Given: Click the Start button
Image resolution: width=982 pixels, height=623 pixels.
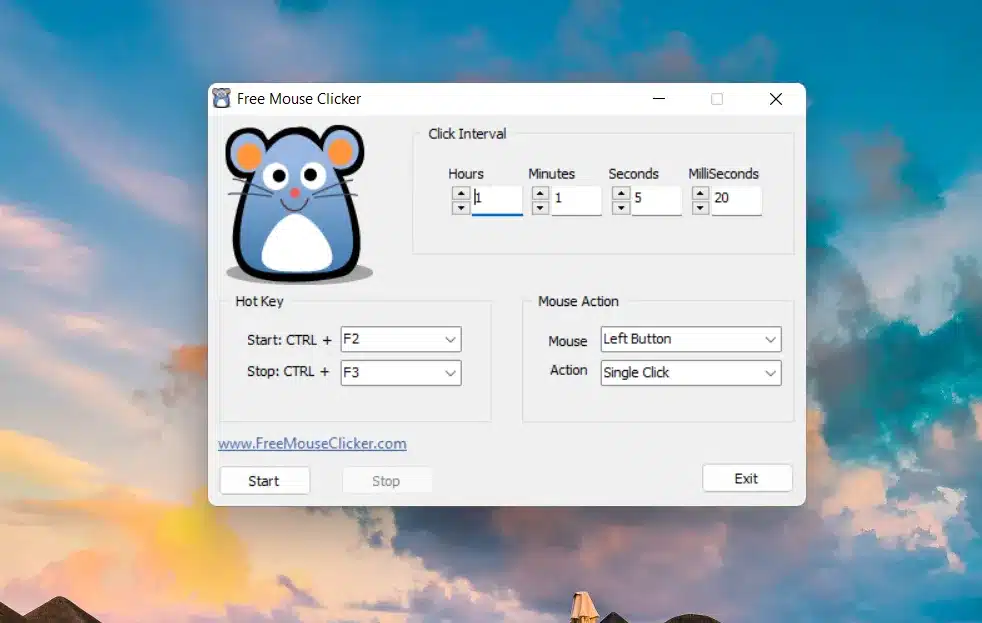Looking at the screenshot, I should point(264,481).
